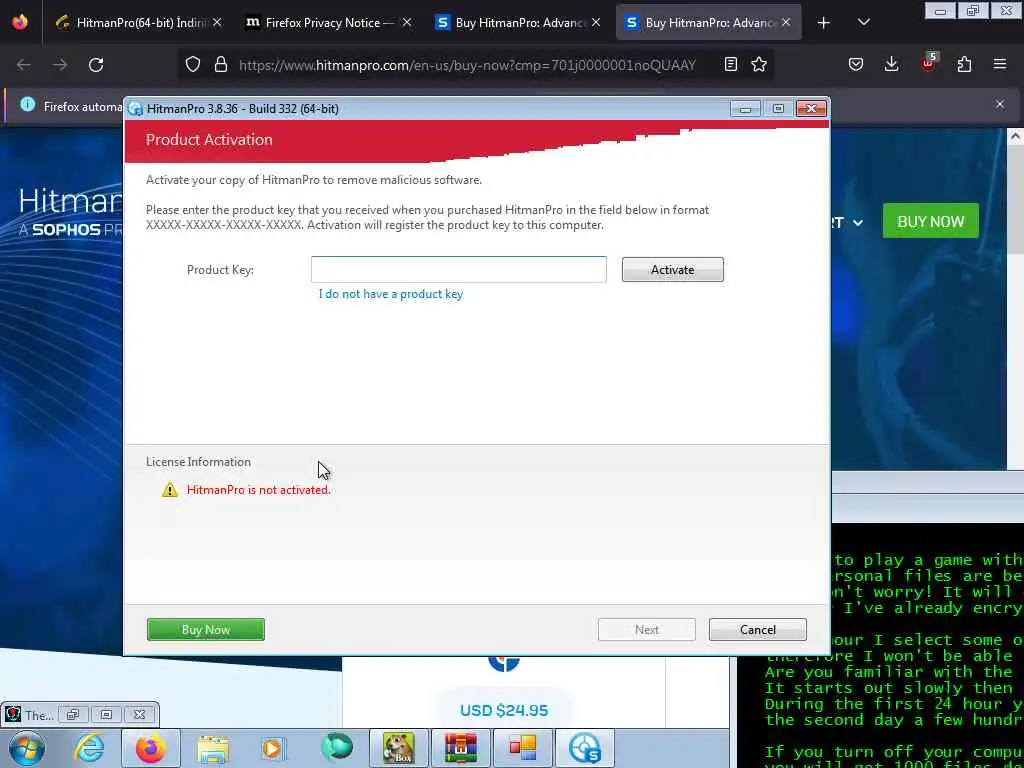Open Firefox downloads panel
The height and width of the screenshot is (768, 1024).
pos(891,64)
